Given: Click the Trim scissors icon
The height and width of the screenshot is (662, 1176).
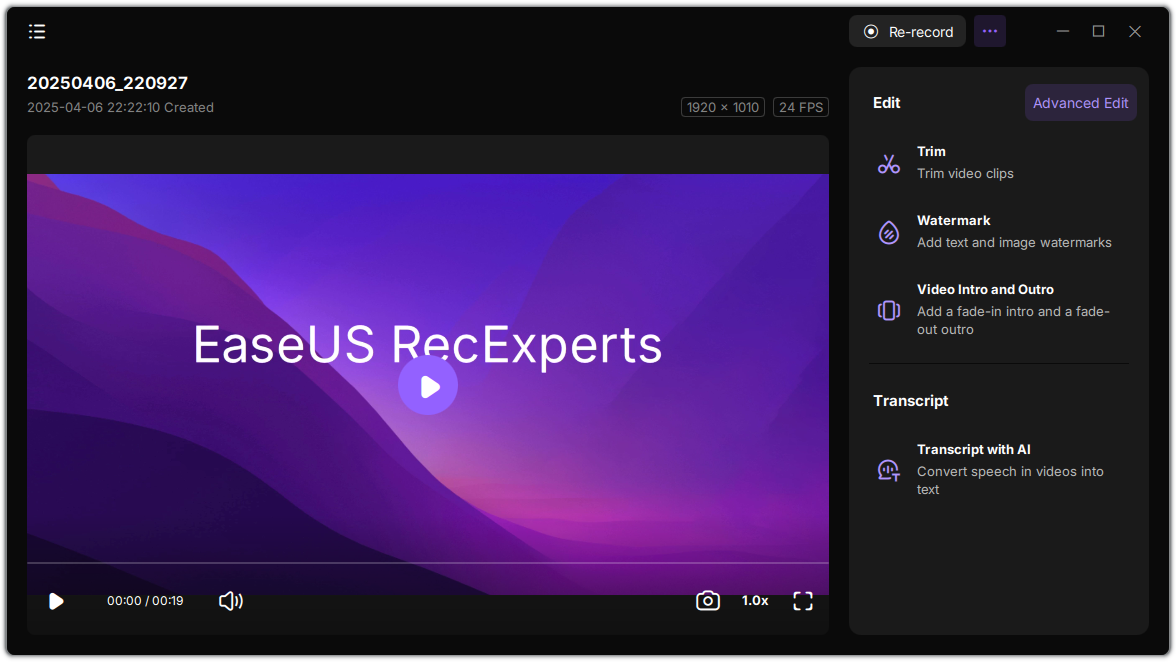Looking at the screenshot, I should click(889, 163).
